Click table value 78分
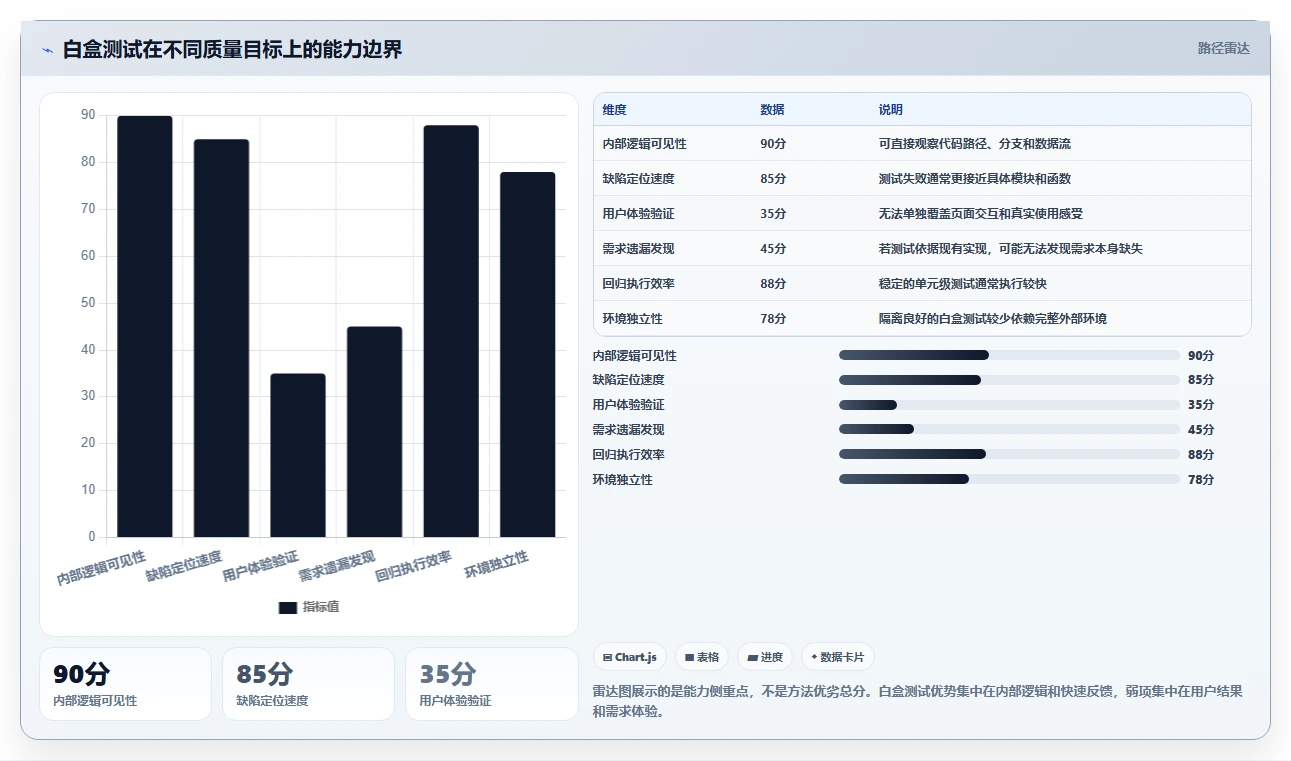 pos(773,319)
